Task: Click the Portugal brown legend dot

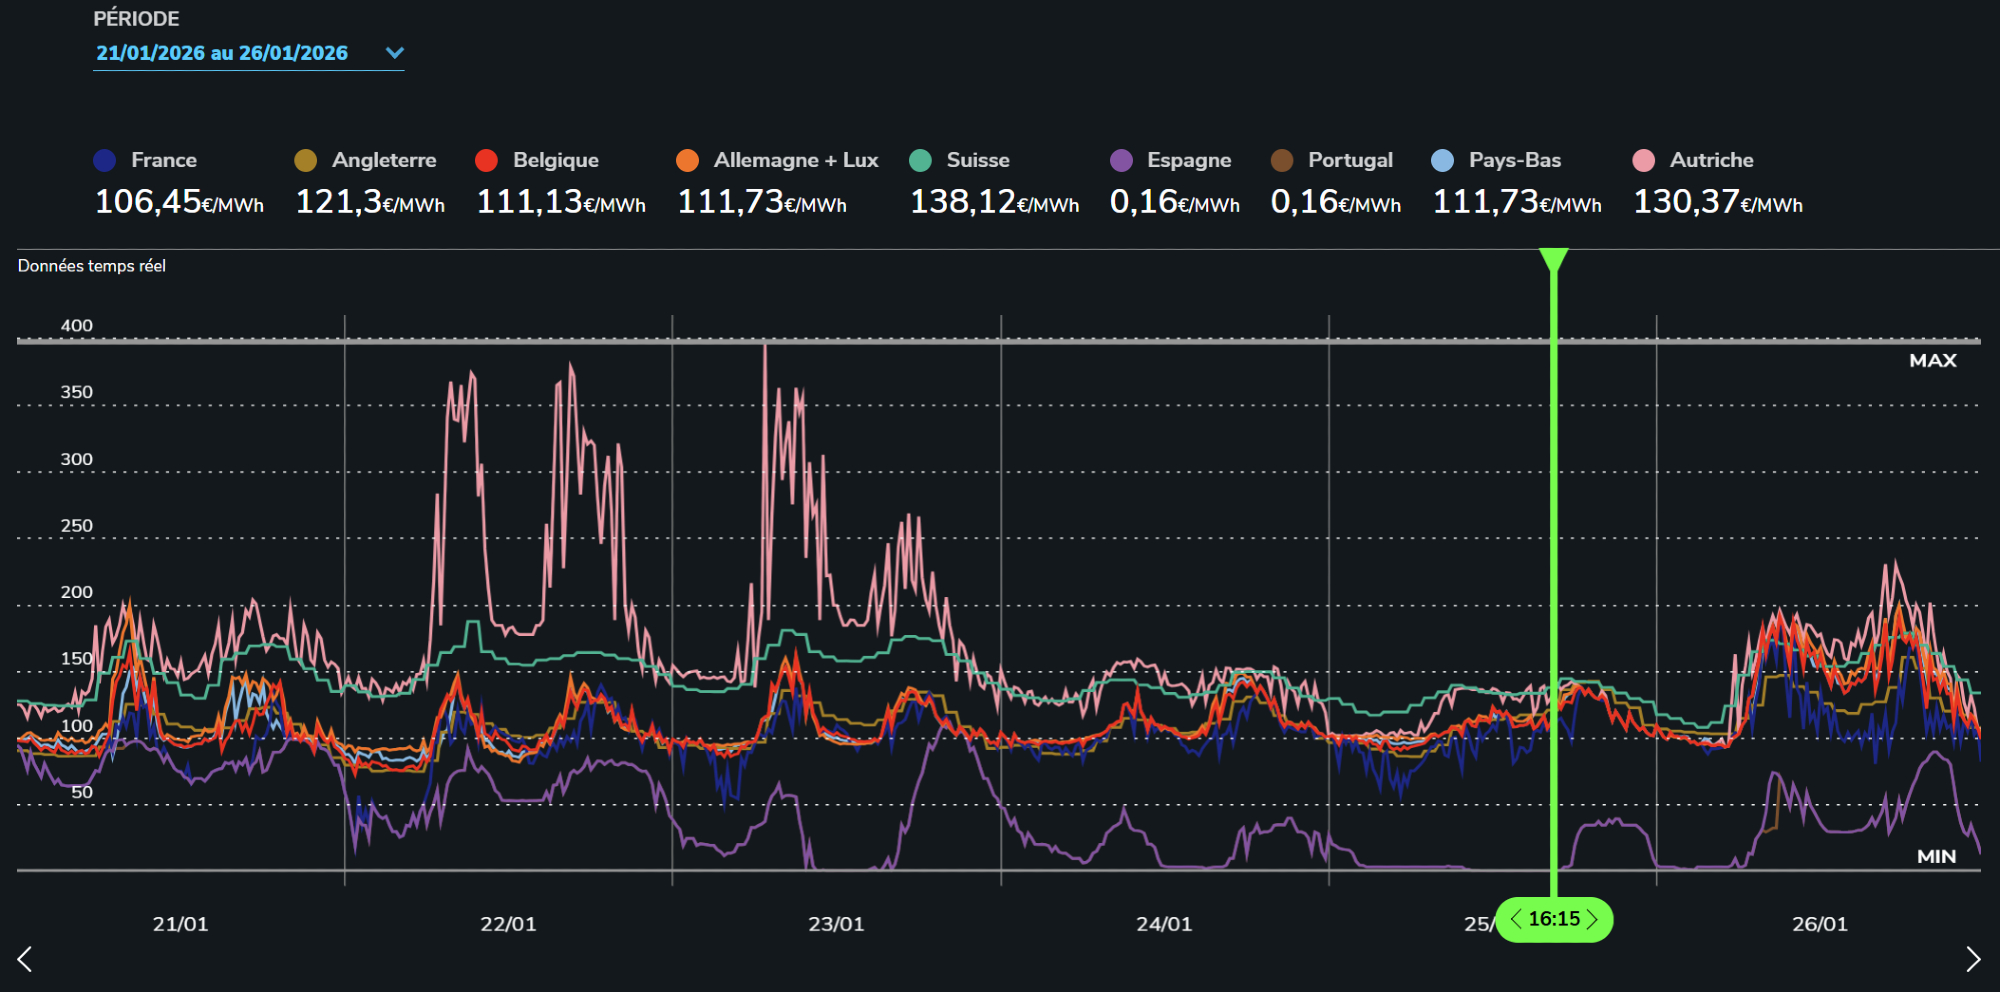Action: [1282, 160]
